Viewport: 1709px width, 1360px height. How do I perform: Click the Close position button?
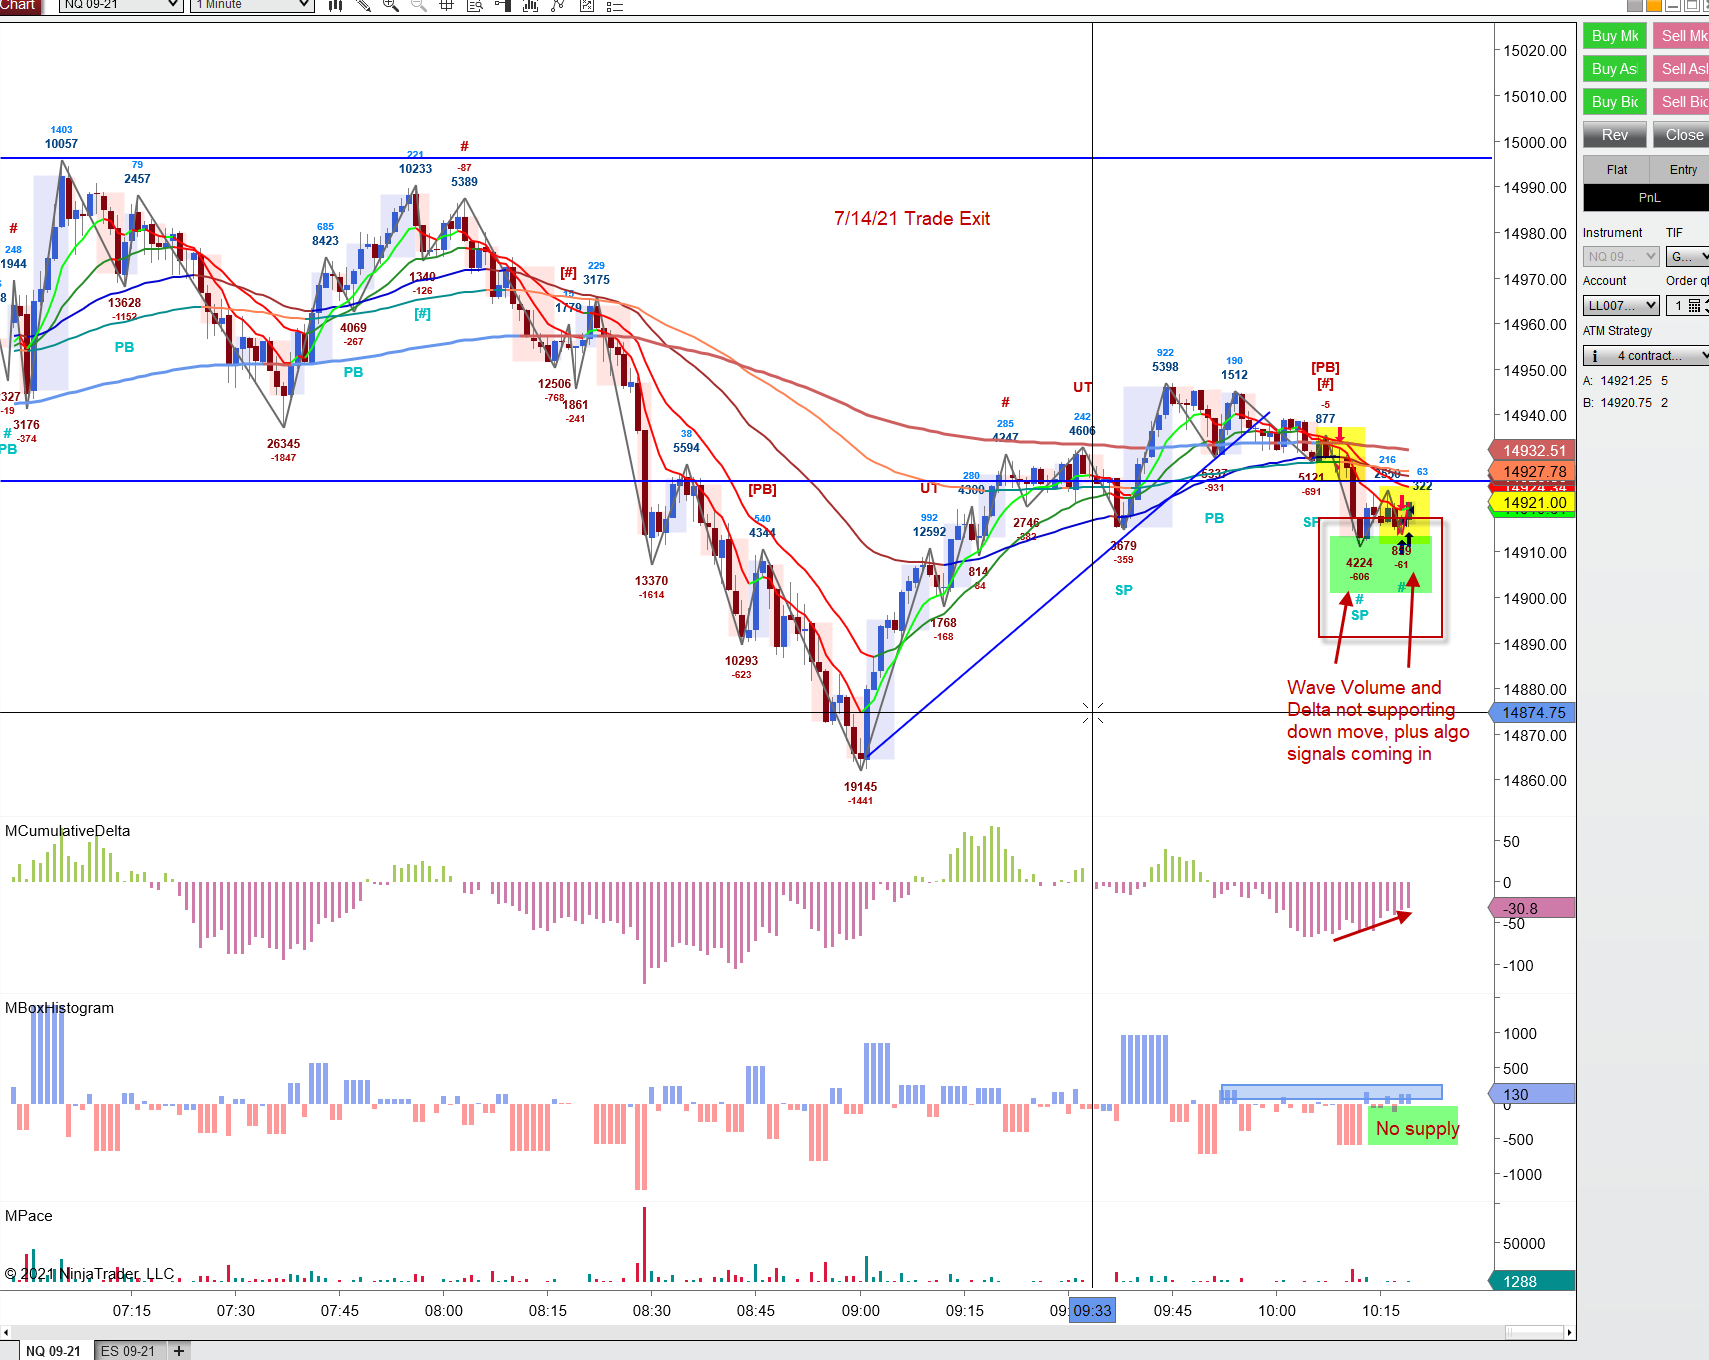tap(1681, 135)
